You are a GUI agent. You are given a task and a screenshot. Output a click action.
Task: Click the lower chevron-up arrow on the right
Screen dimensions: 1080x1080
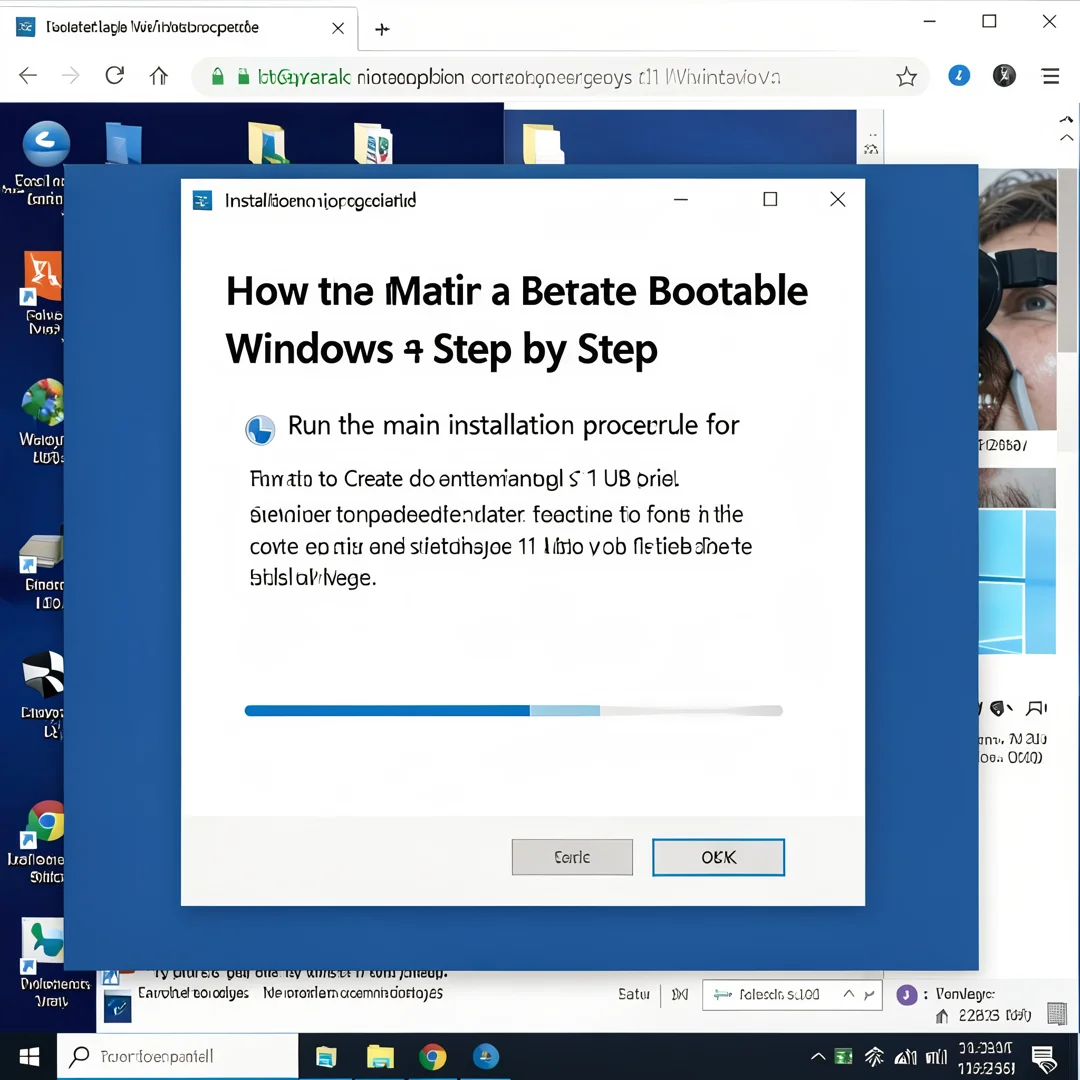click(1066, 138)
